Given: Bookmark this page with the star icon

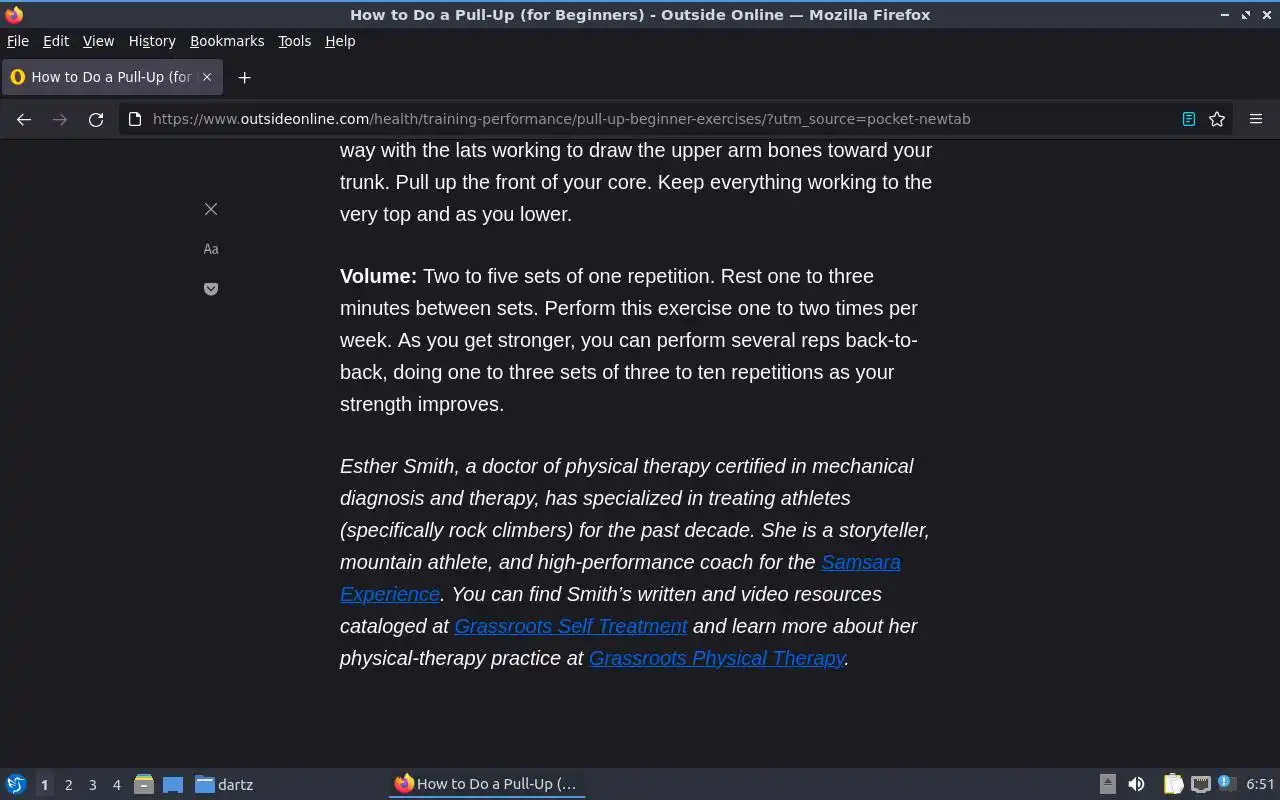Looking at the screenshot, I should click(1217, 119).
